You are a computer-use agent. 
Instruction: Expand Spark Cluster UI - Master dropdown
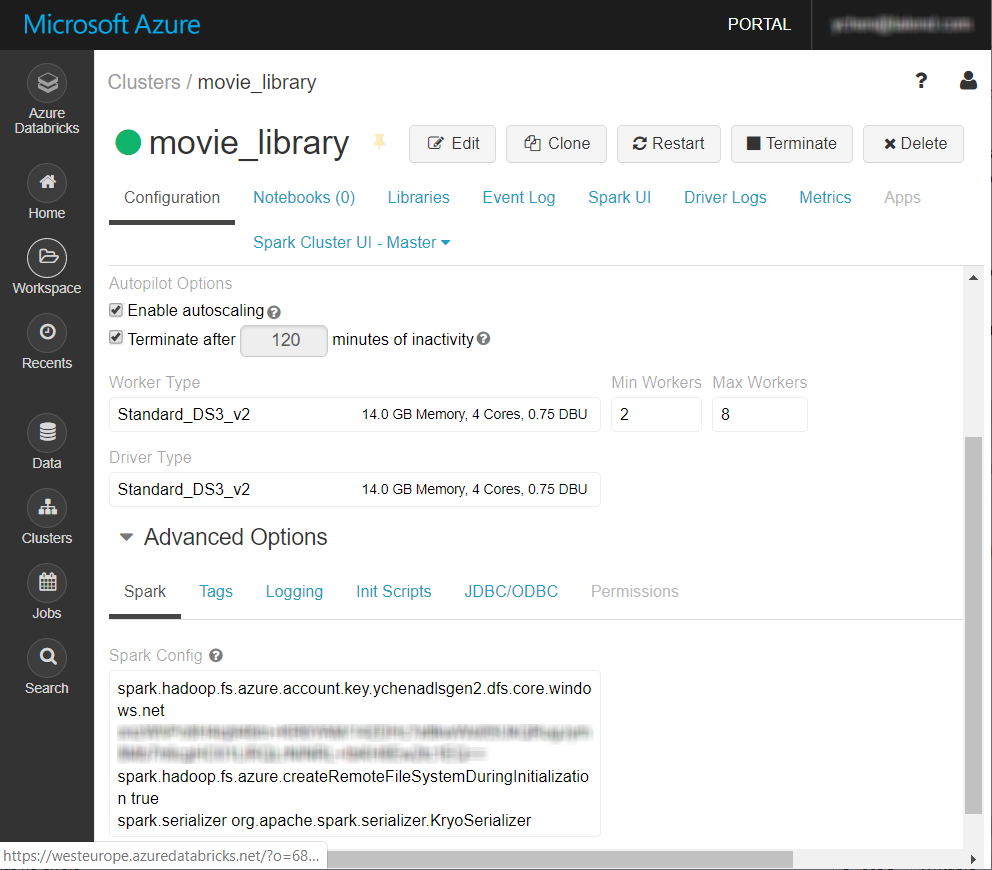[352, 242]
